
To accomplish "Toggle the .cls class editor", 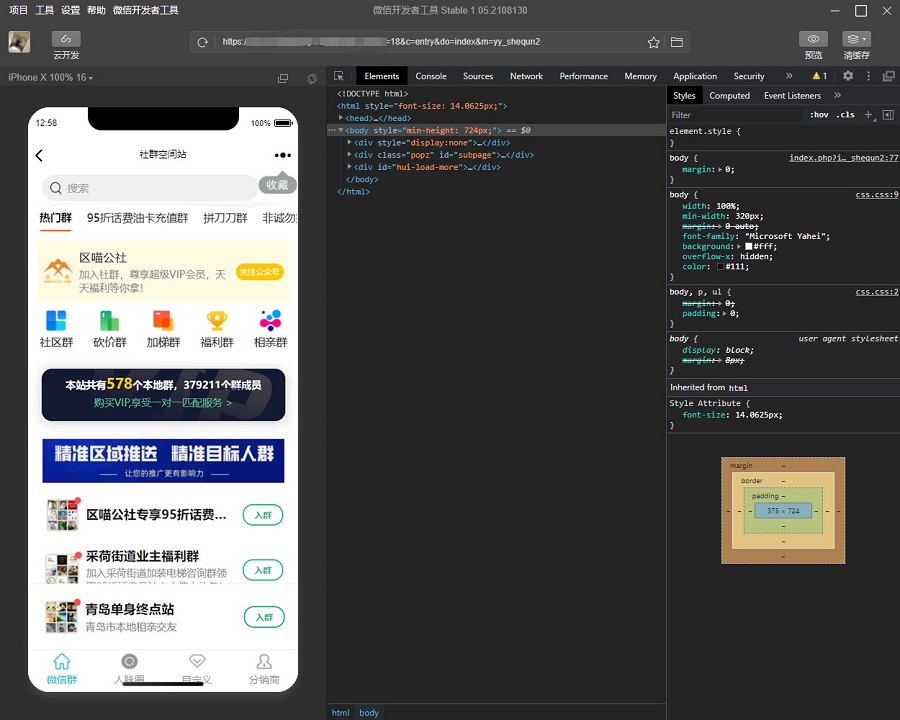I will (x=845, y=115).
